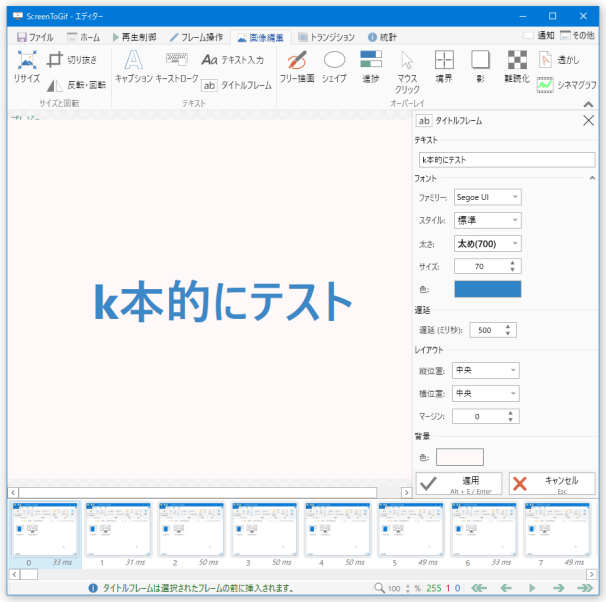
Task: Click the 切り抜き crop tool
Action: click(72, 60)
